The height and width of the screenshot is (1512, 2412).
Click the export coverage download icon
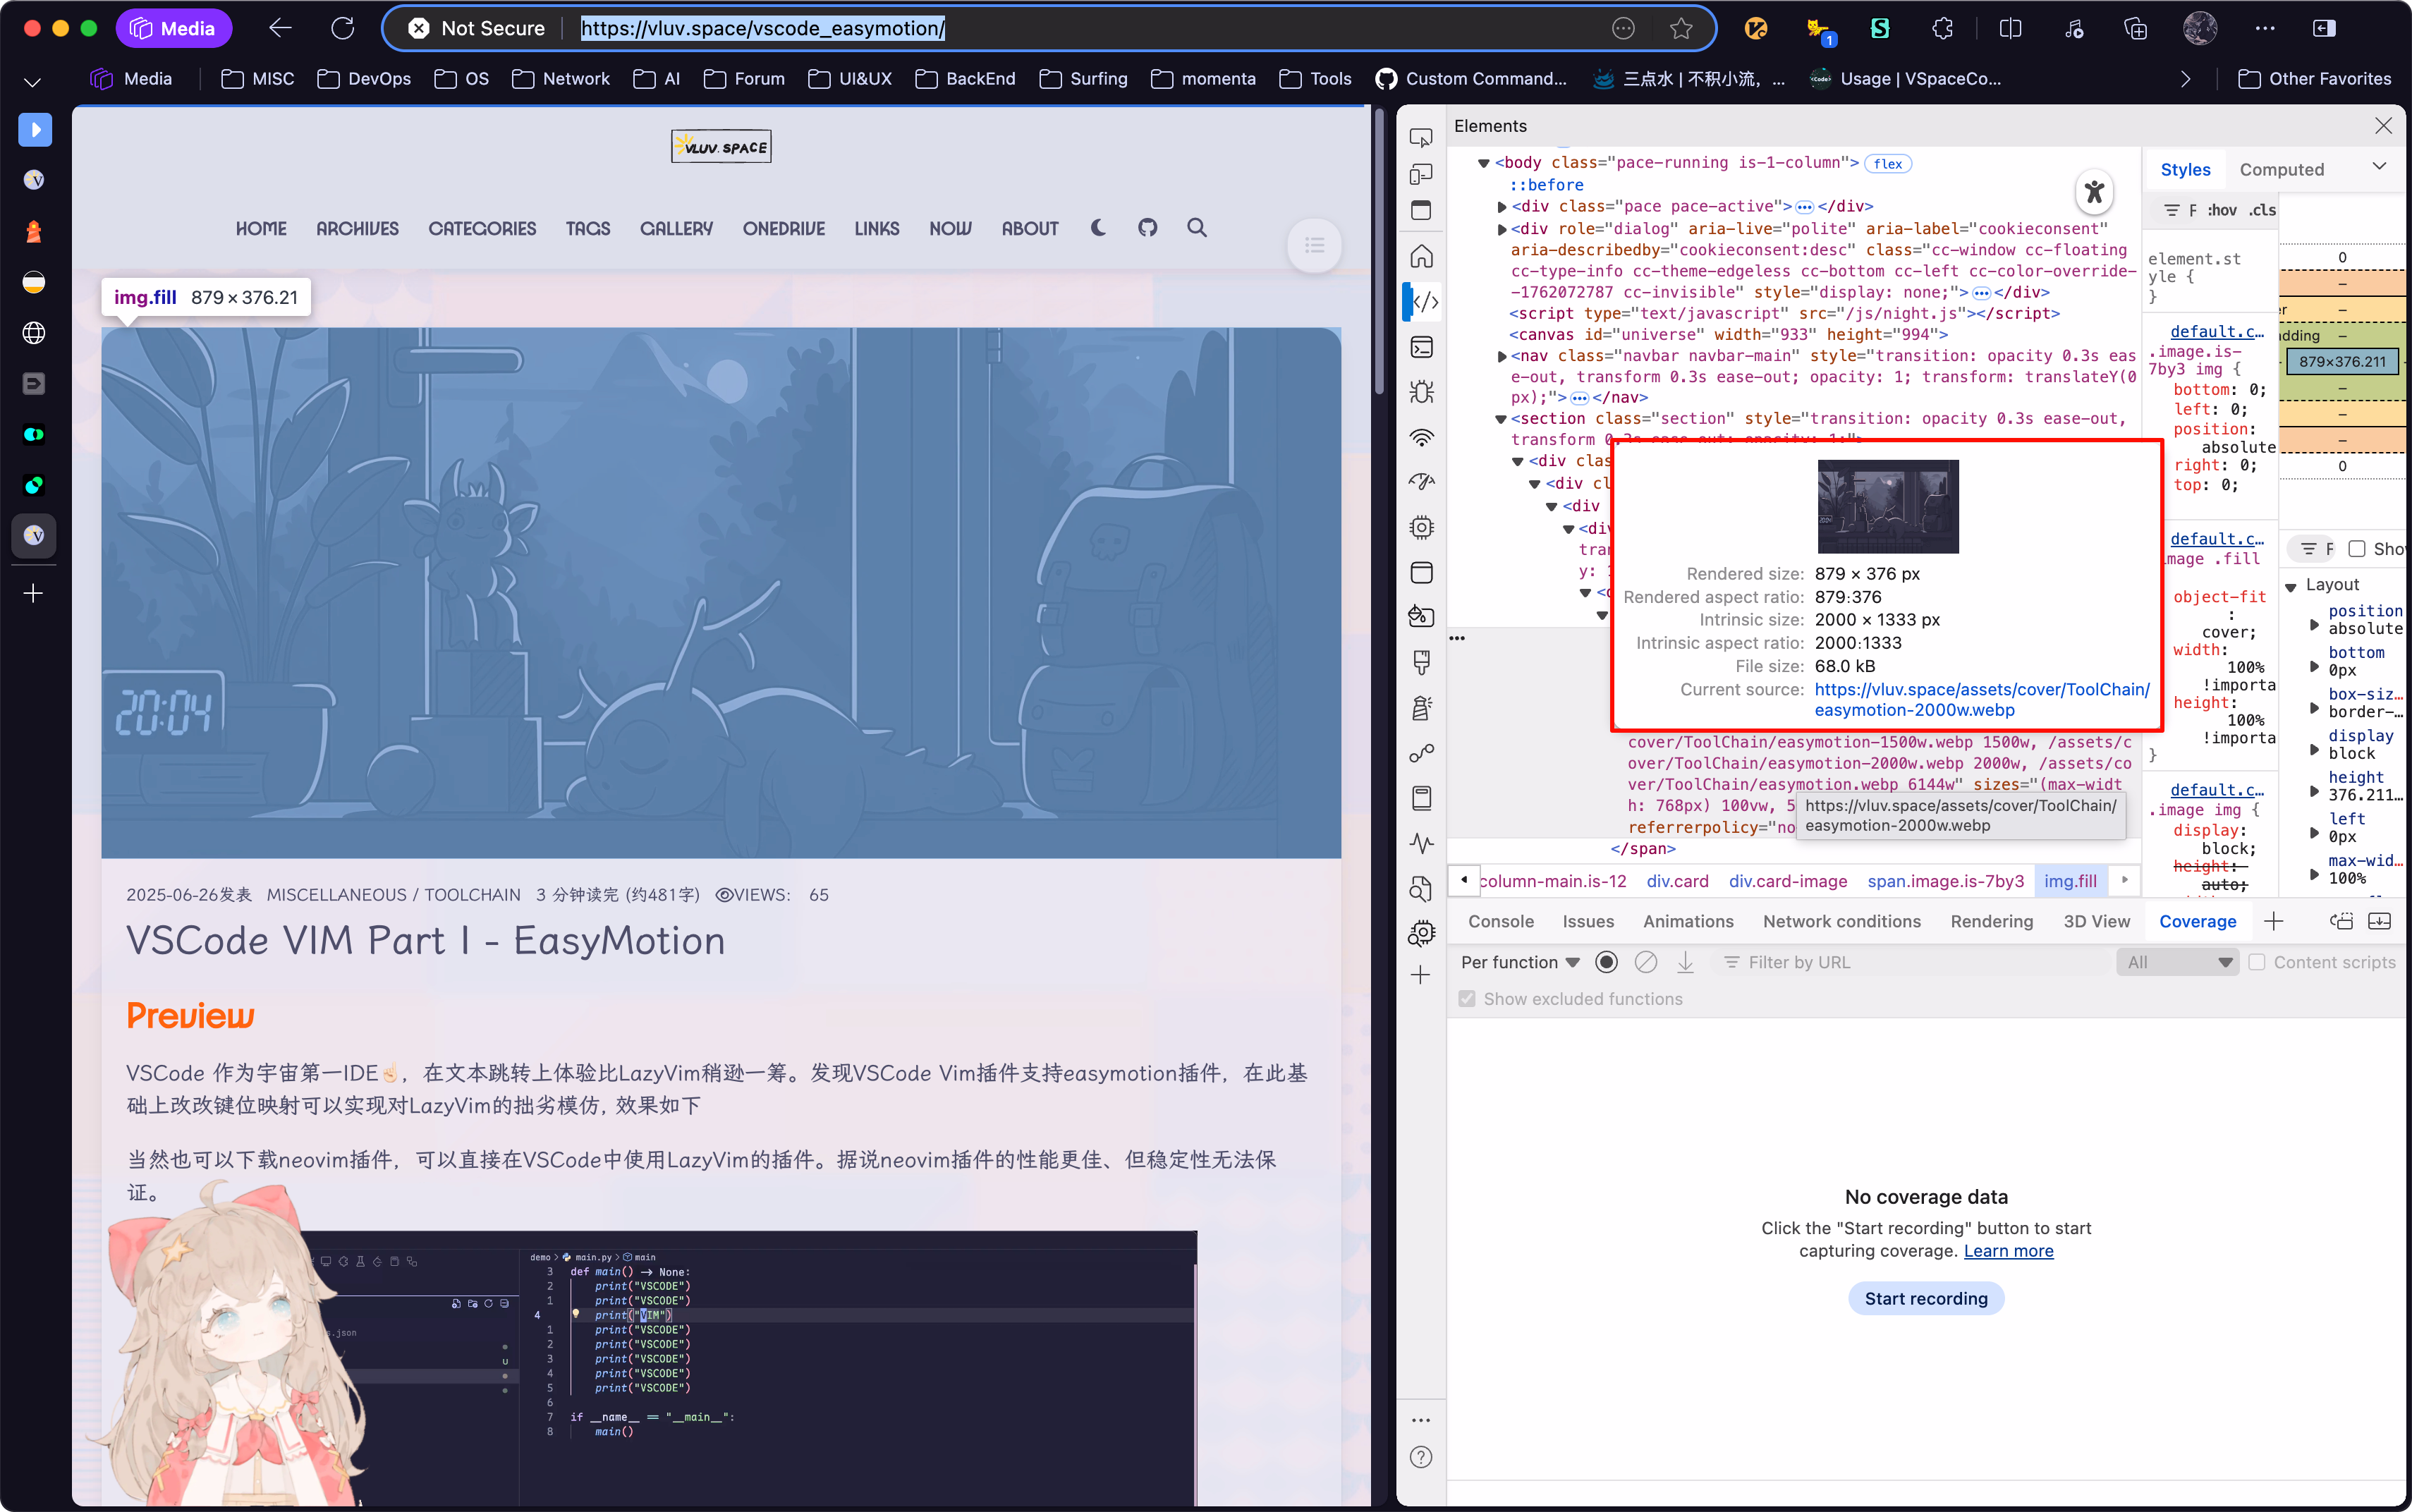pos(1685,962)
